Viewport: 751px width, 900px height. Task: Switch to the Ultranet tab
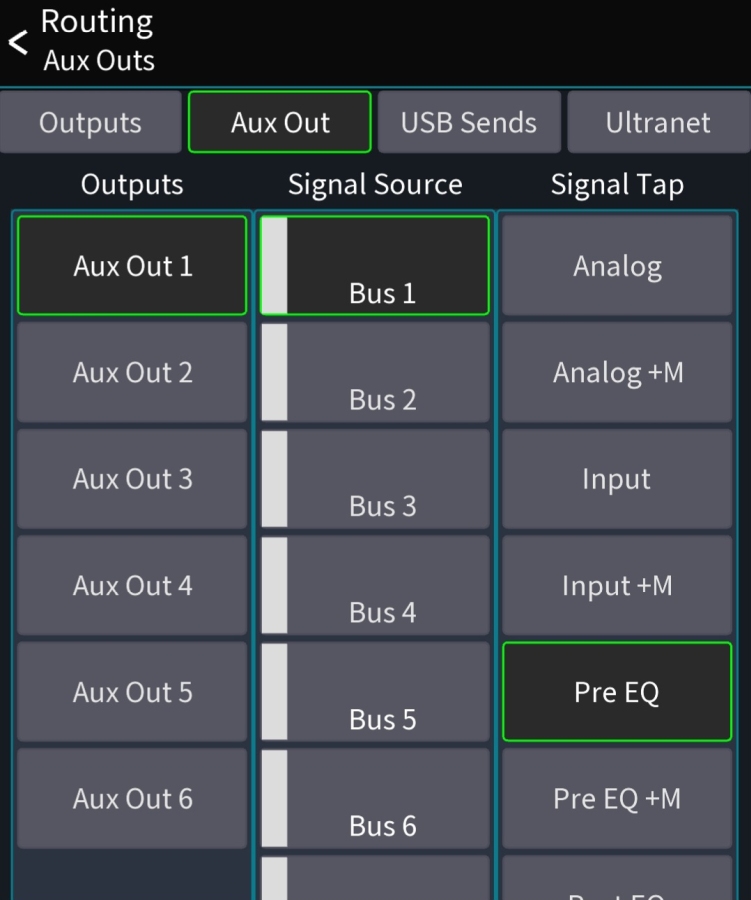(x=658, y=123)
